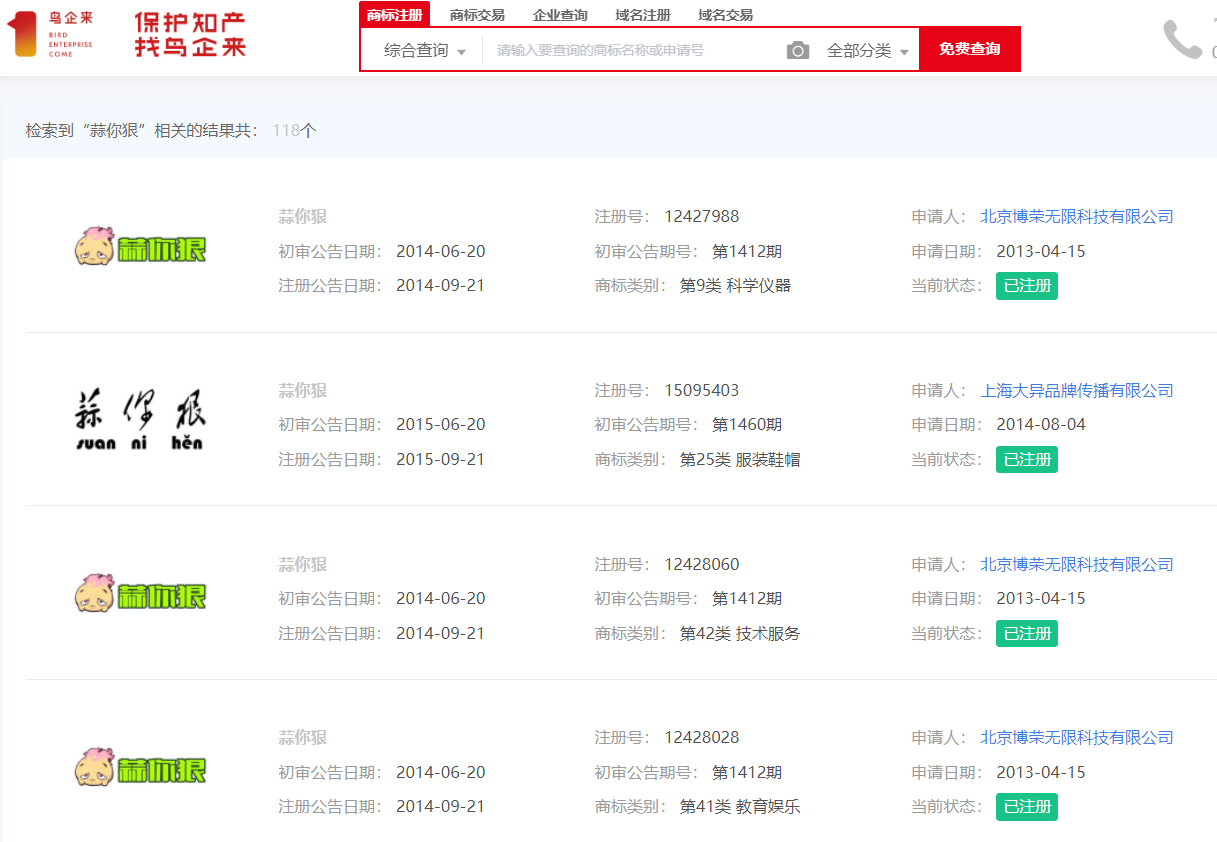The image size is (1217, 842).
Task: Open calligraphy trademark thumbnail for 15095403
Action: 141,421
